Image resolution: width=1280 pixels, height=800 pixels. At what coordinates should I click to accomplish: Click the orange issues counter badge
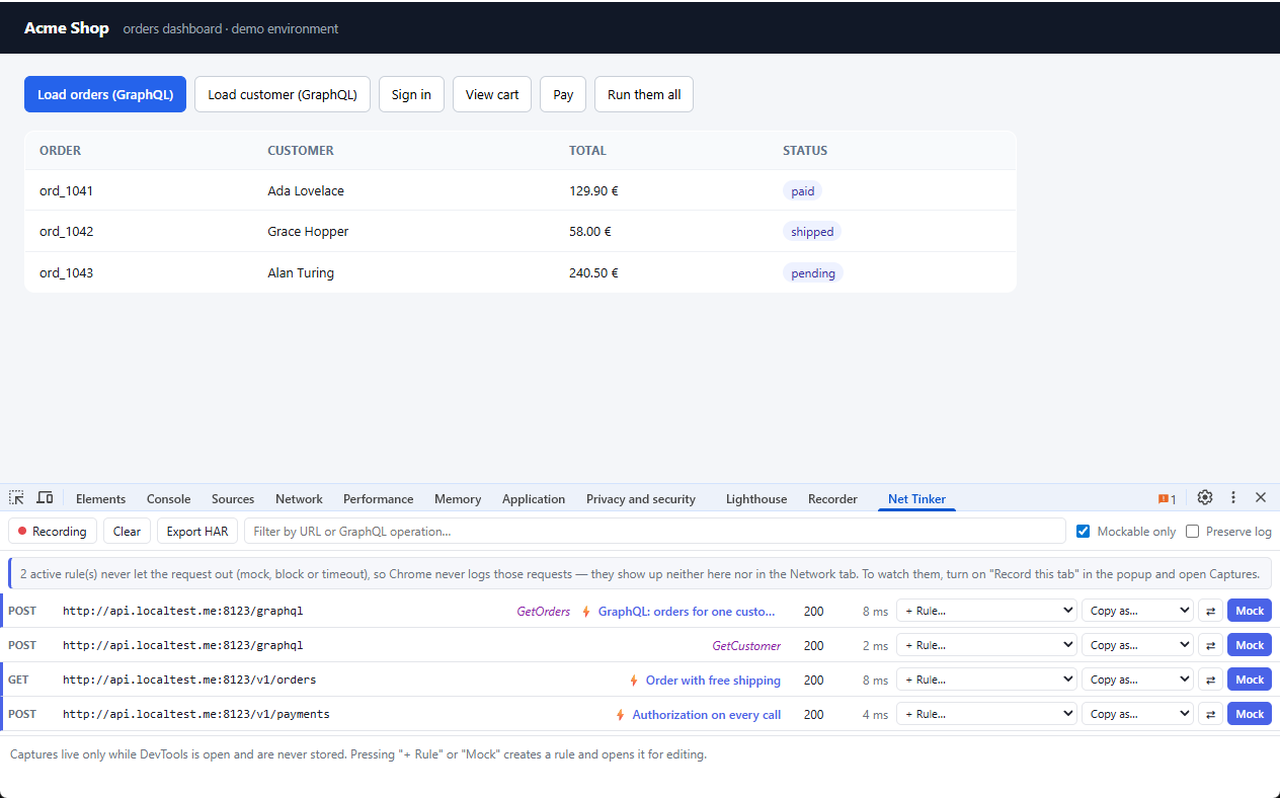(1167, 499)
